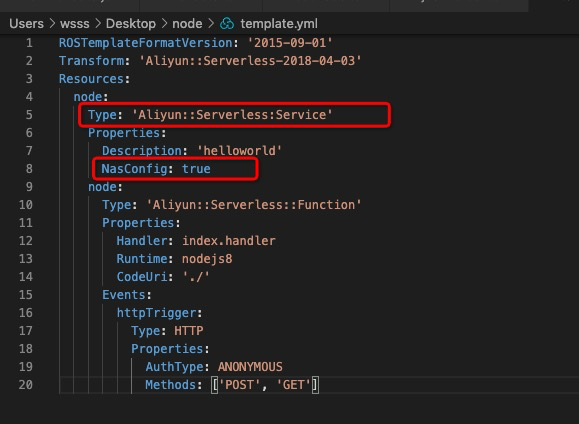Viewport: 579px width, 424px height.
Task: Click the './' CodeUri value
Action: (196, 277)
